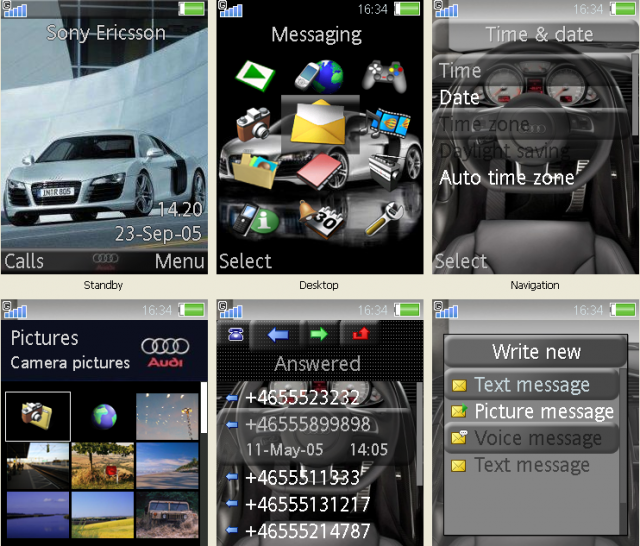Click signal strength icon on Write new screen
Screen dimensions: 640x546
pos(446,310)
